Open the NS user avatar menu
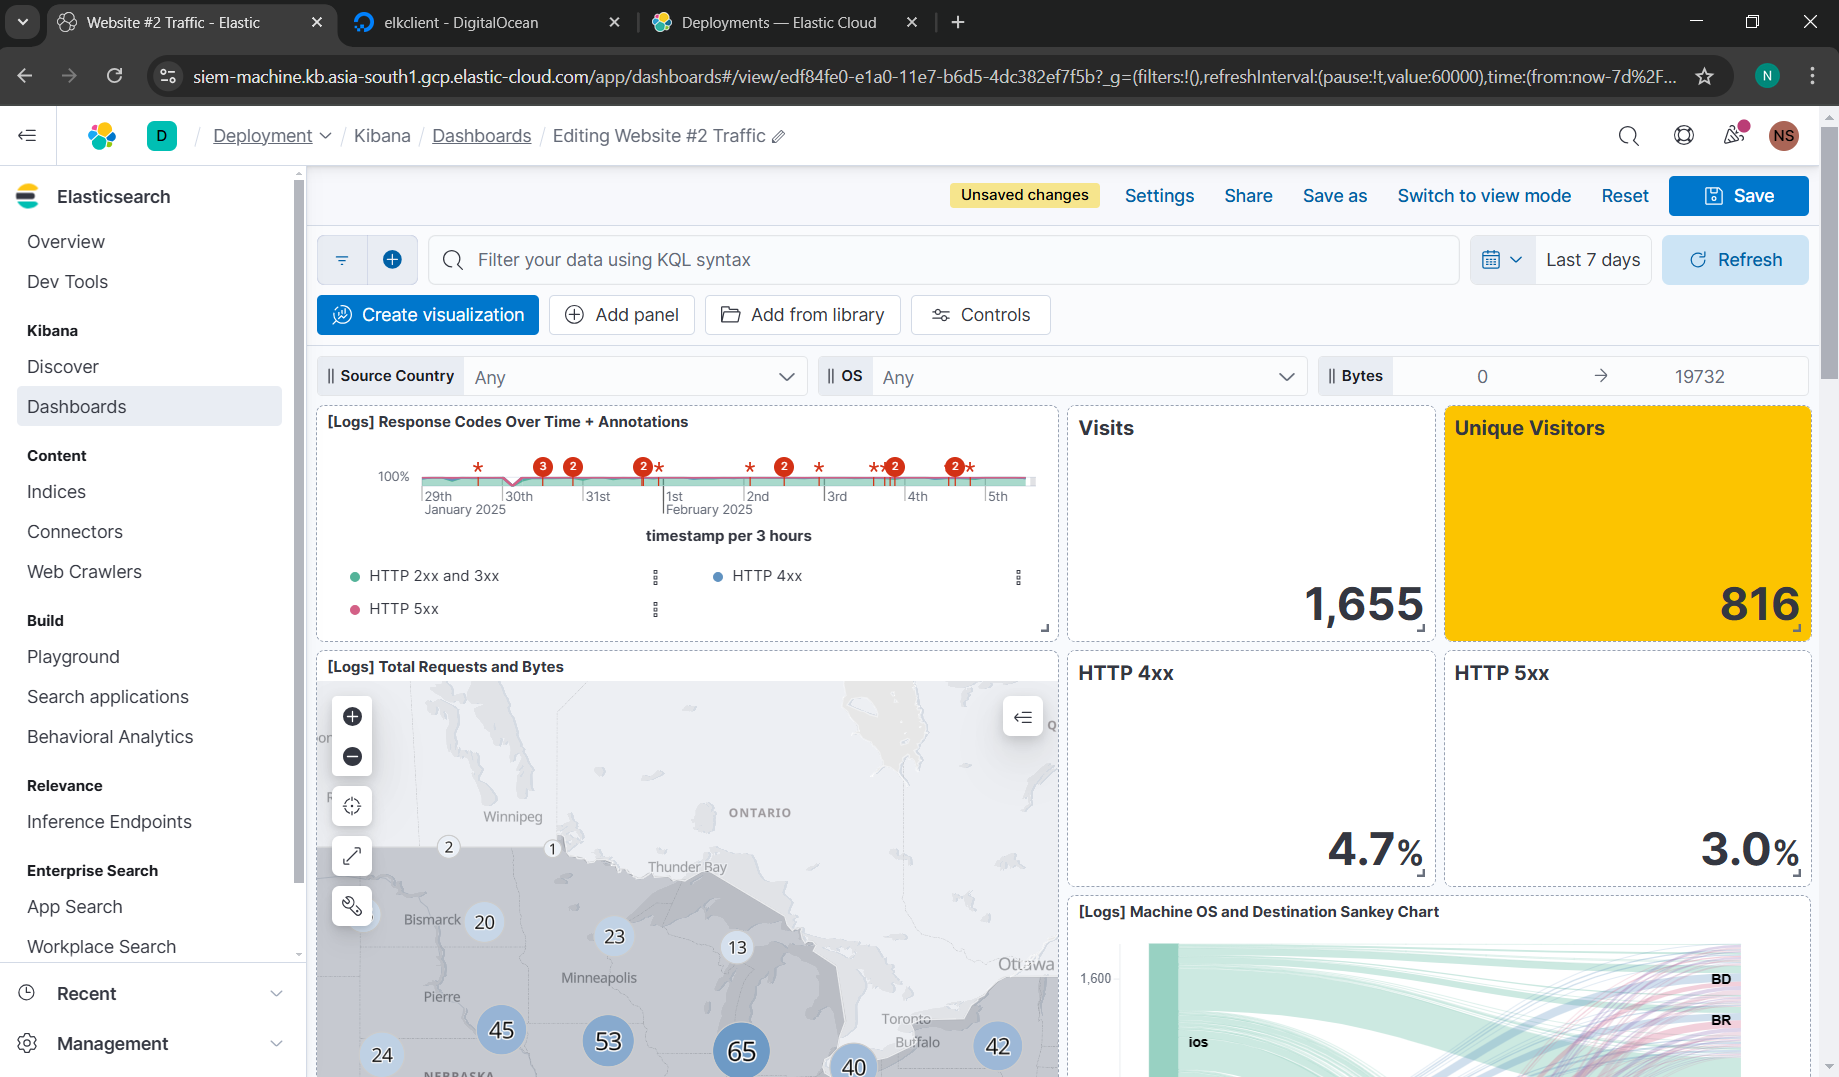This screenshot has width=1839, height=1077. (1784, 136)
